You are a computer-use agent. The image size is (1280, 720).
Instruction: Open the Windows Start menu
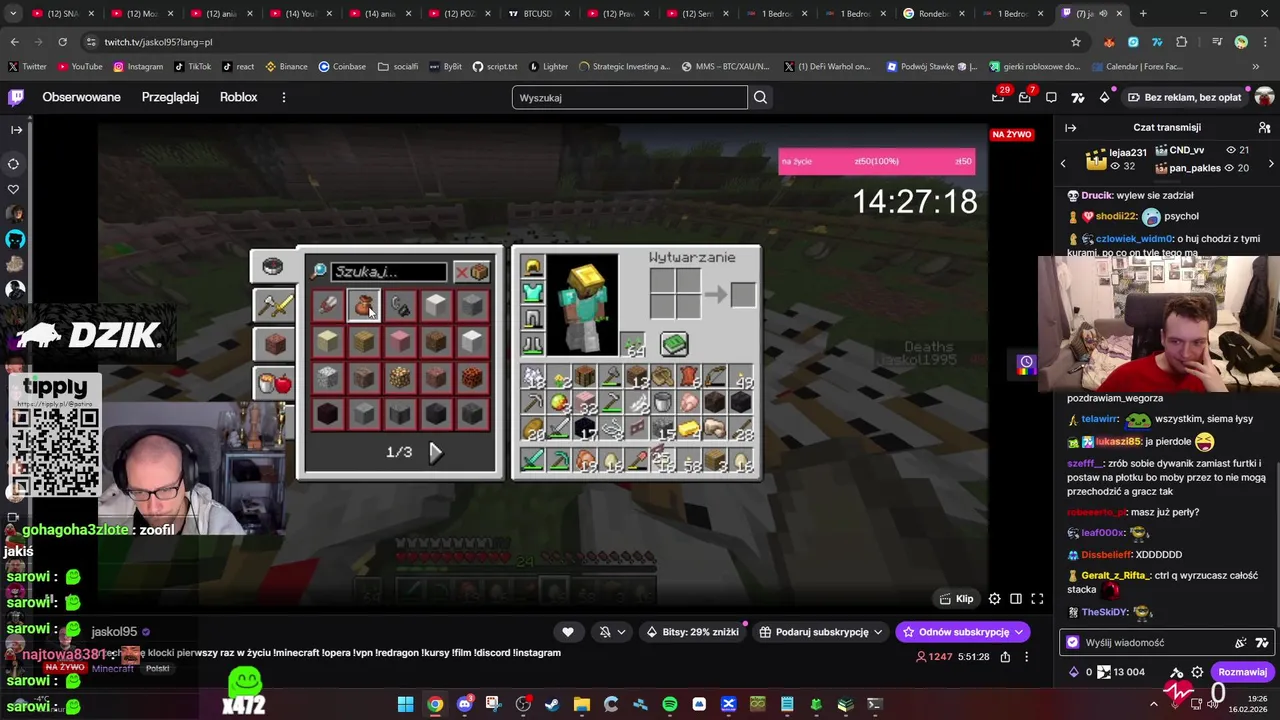pos(405,704)
